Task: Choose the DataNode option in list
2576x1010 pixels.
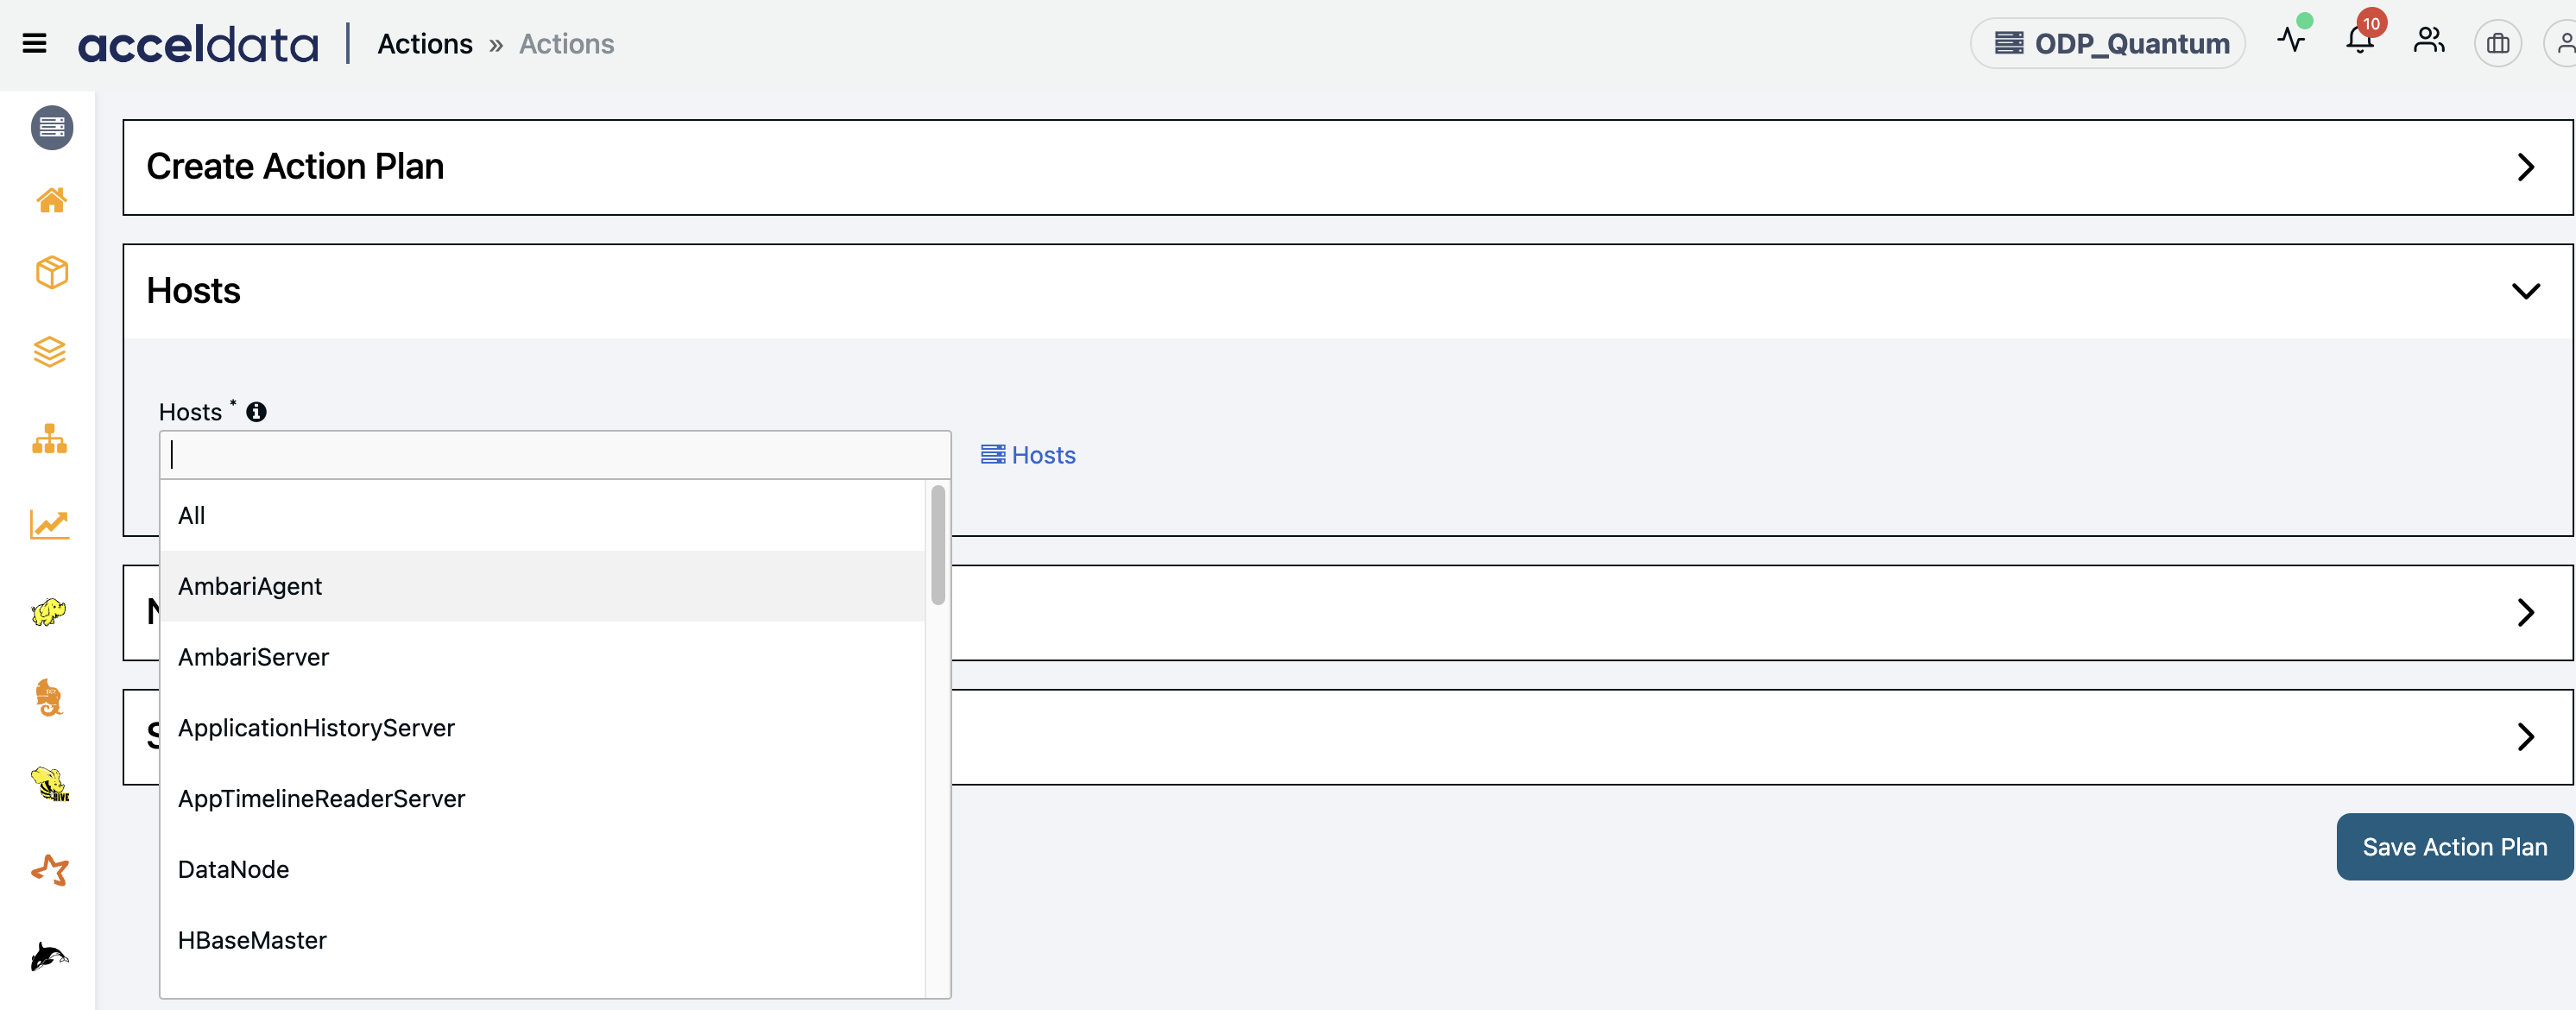Action: [233, 869]
